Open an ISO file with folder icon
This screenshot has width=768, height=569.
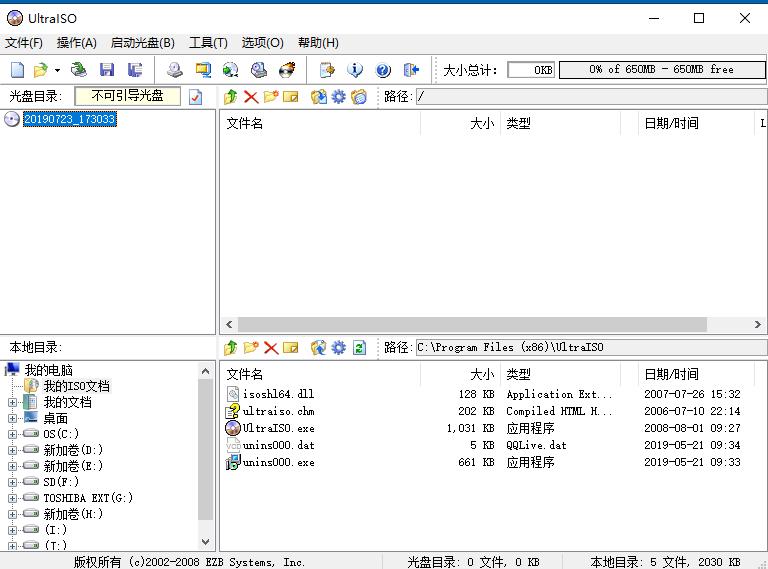point(41,70)
